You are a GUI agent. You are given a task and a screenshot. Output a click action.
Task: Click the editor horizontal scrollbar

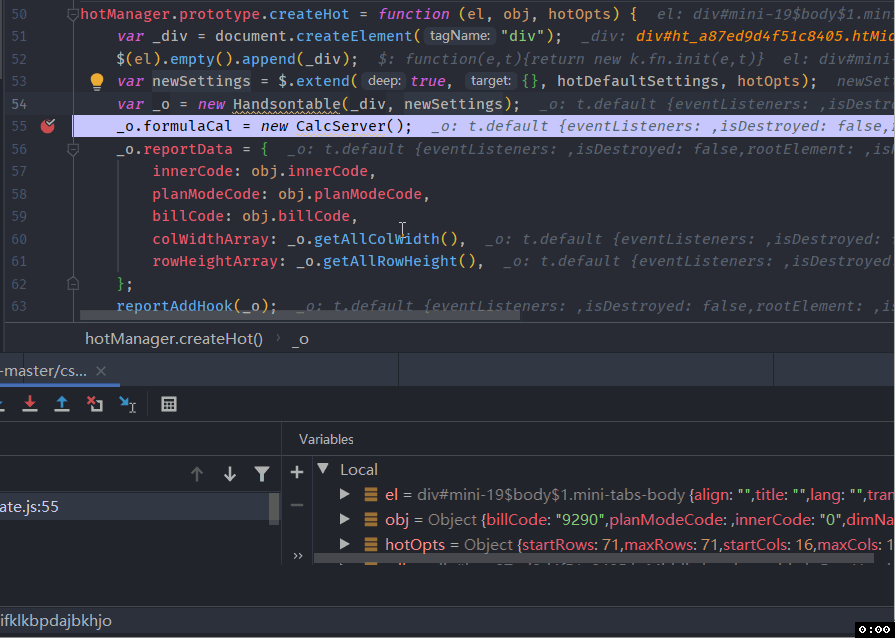point(300,315)
